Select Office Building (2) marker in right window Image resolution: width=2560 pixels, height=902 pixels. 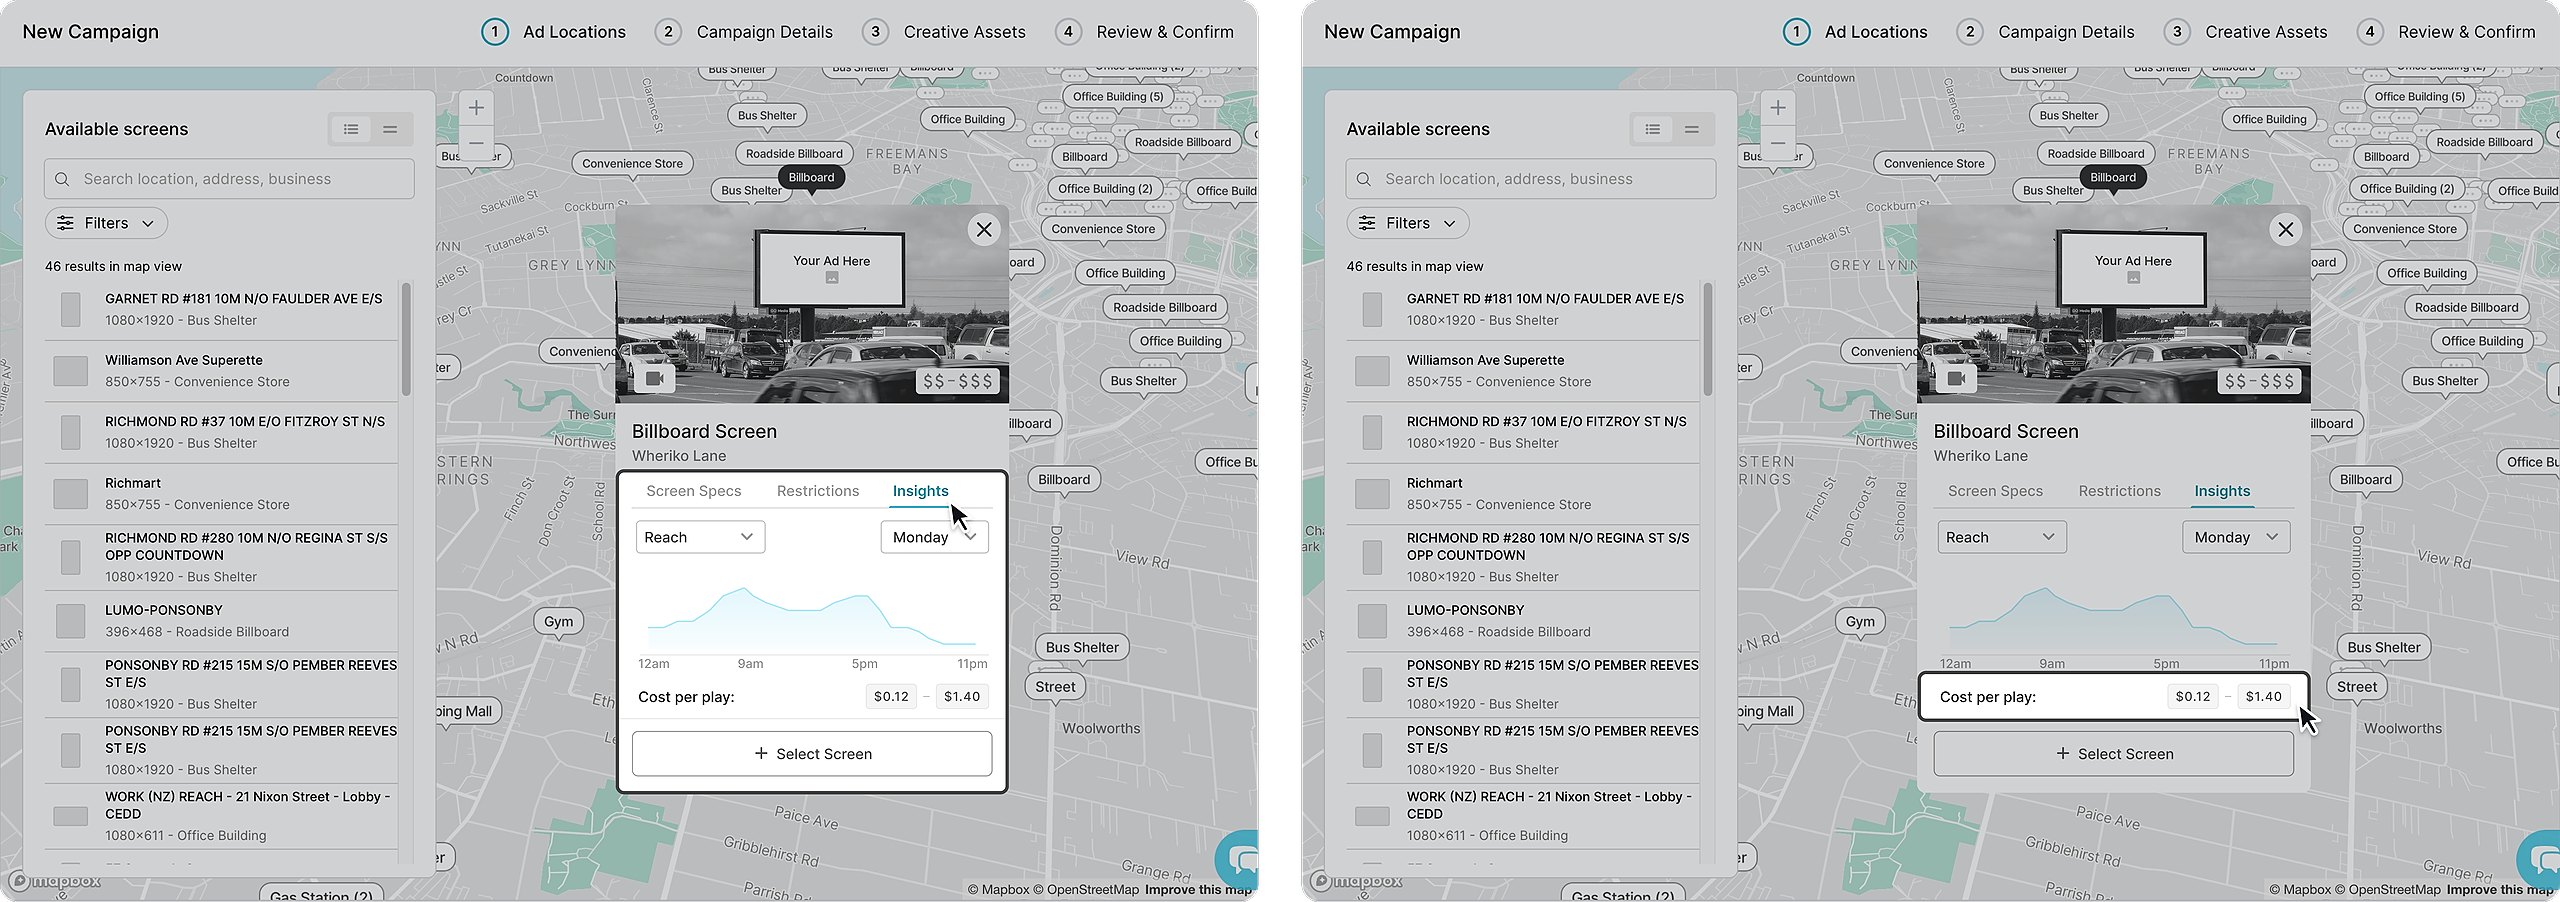coord(2407,189)
